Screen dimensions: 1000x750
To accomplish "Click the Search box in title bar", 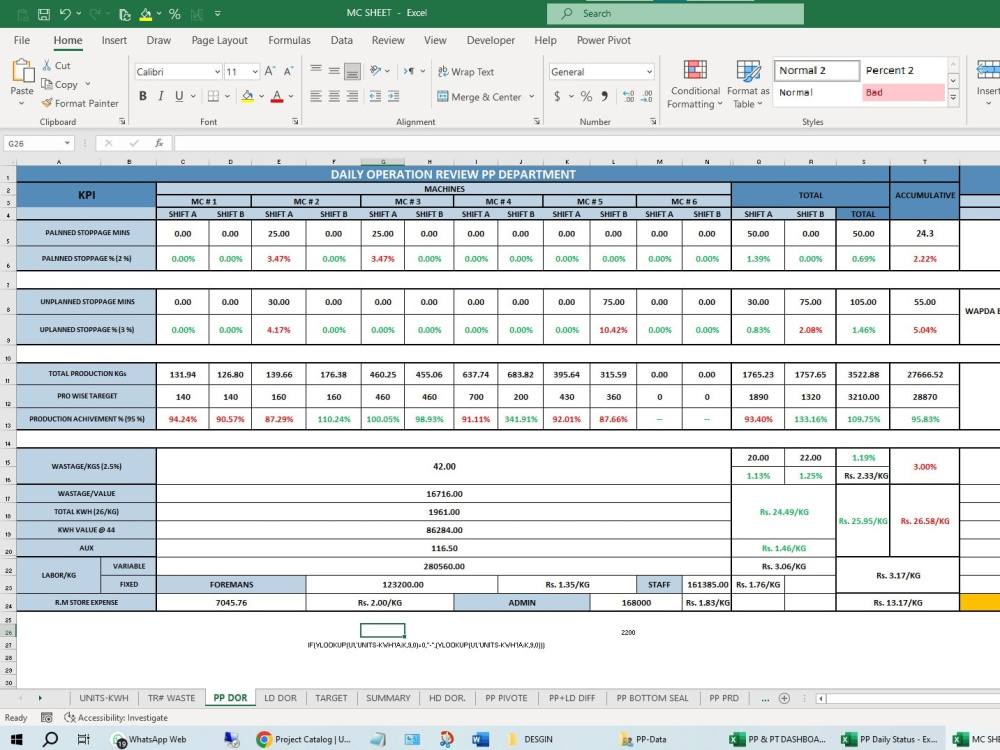I will click(x=675, y=13).
